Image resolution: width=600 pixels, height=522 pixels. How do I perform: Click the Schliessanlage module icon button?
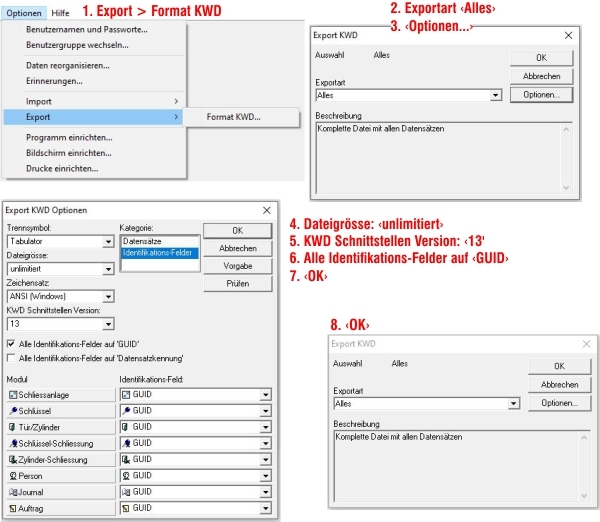point(59,395)
